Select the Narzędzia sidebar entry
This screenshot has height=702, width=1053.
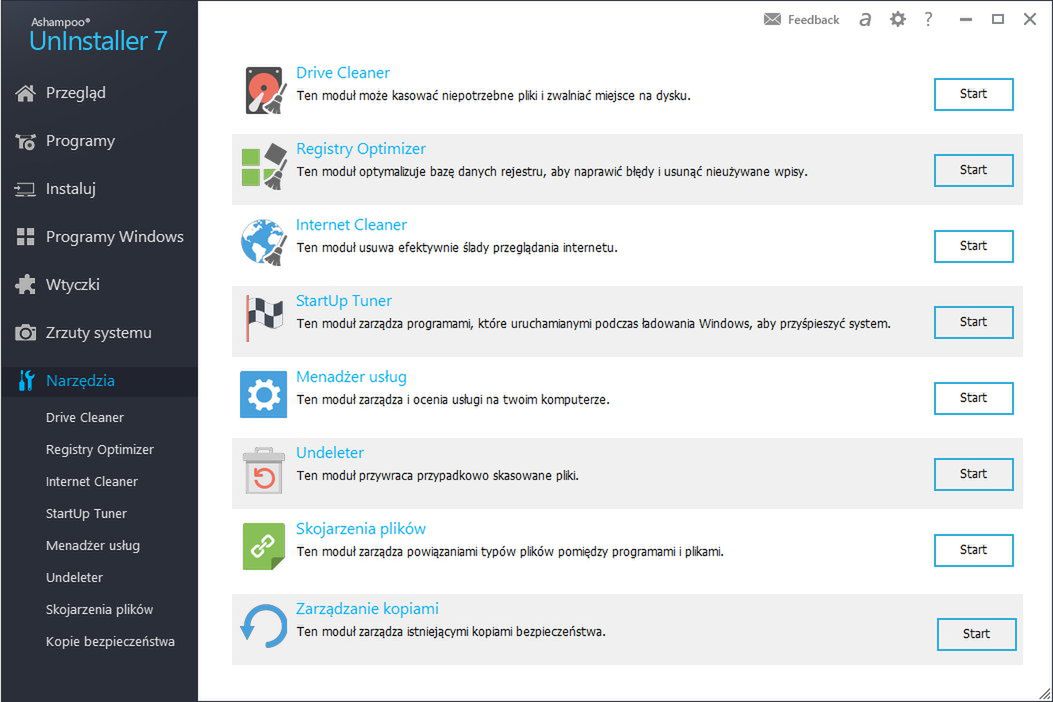pyautogui.click(x=99, y=381)
